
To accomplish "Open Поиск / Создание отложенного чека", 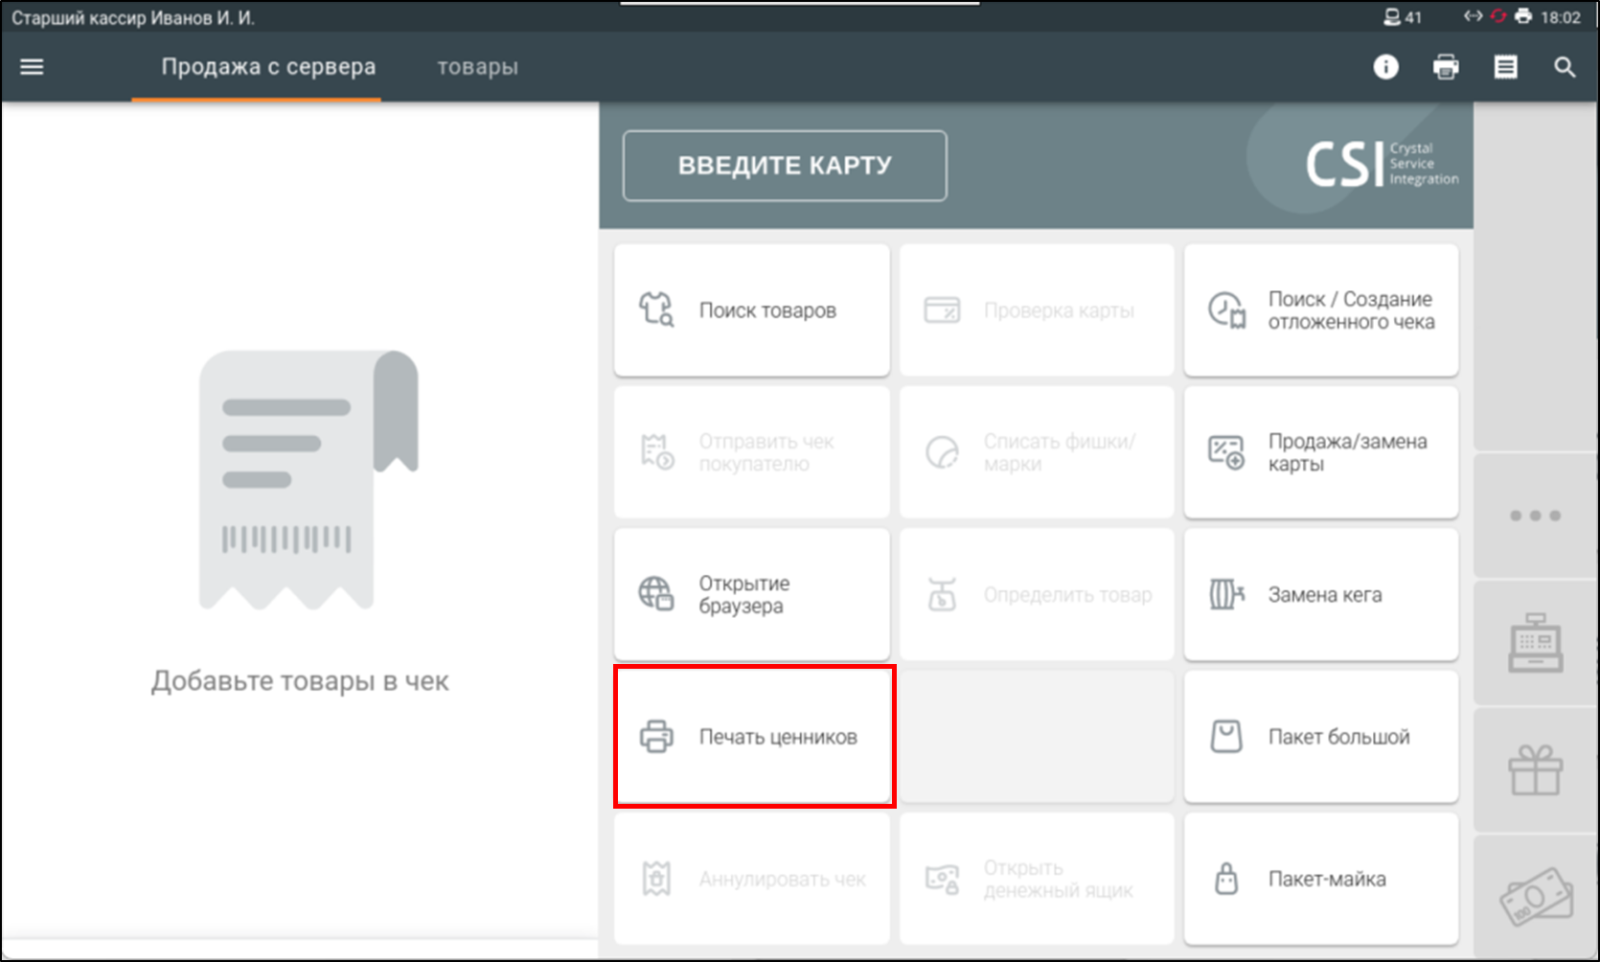I will [1321, 311].
